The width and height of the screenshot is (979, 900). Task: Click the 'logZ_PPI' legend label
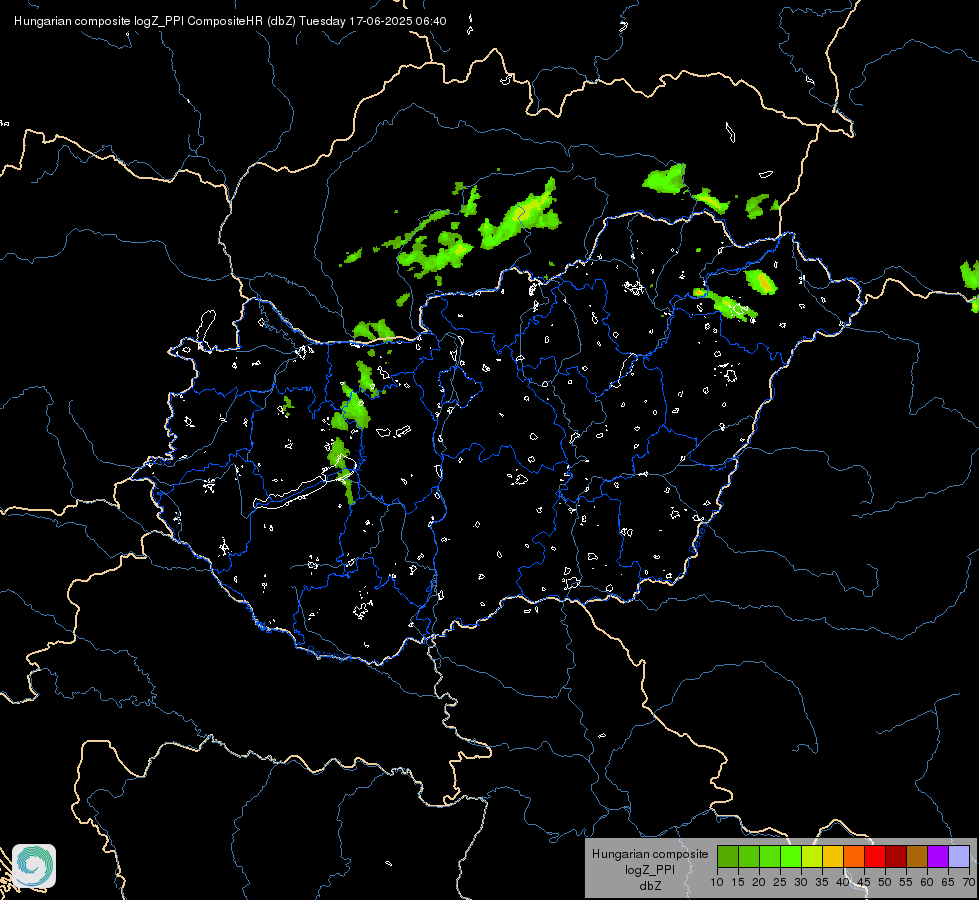pos(650,870)
